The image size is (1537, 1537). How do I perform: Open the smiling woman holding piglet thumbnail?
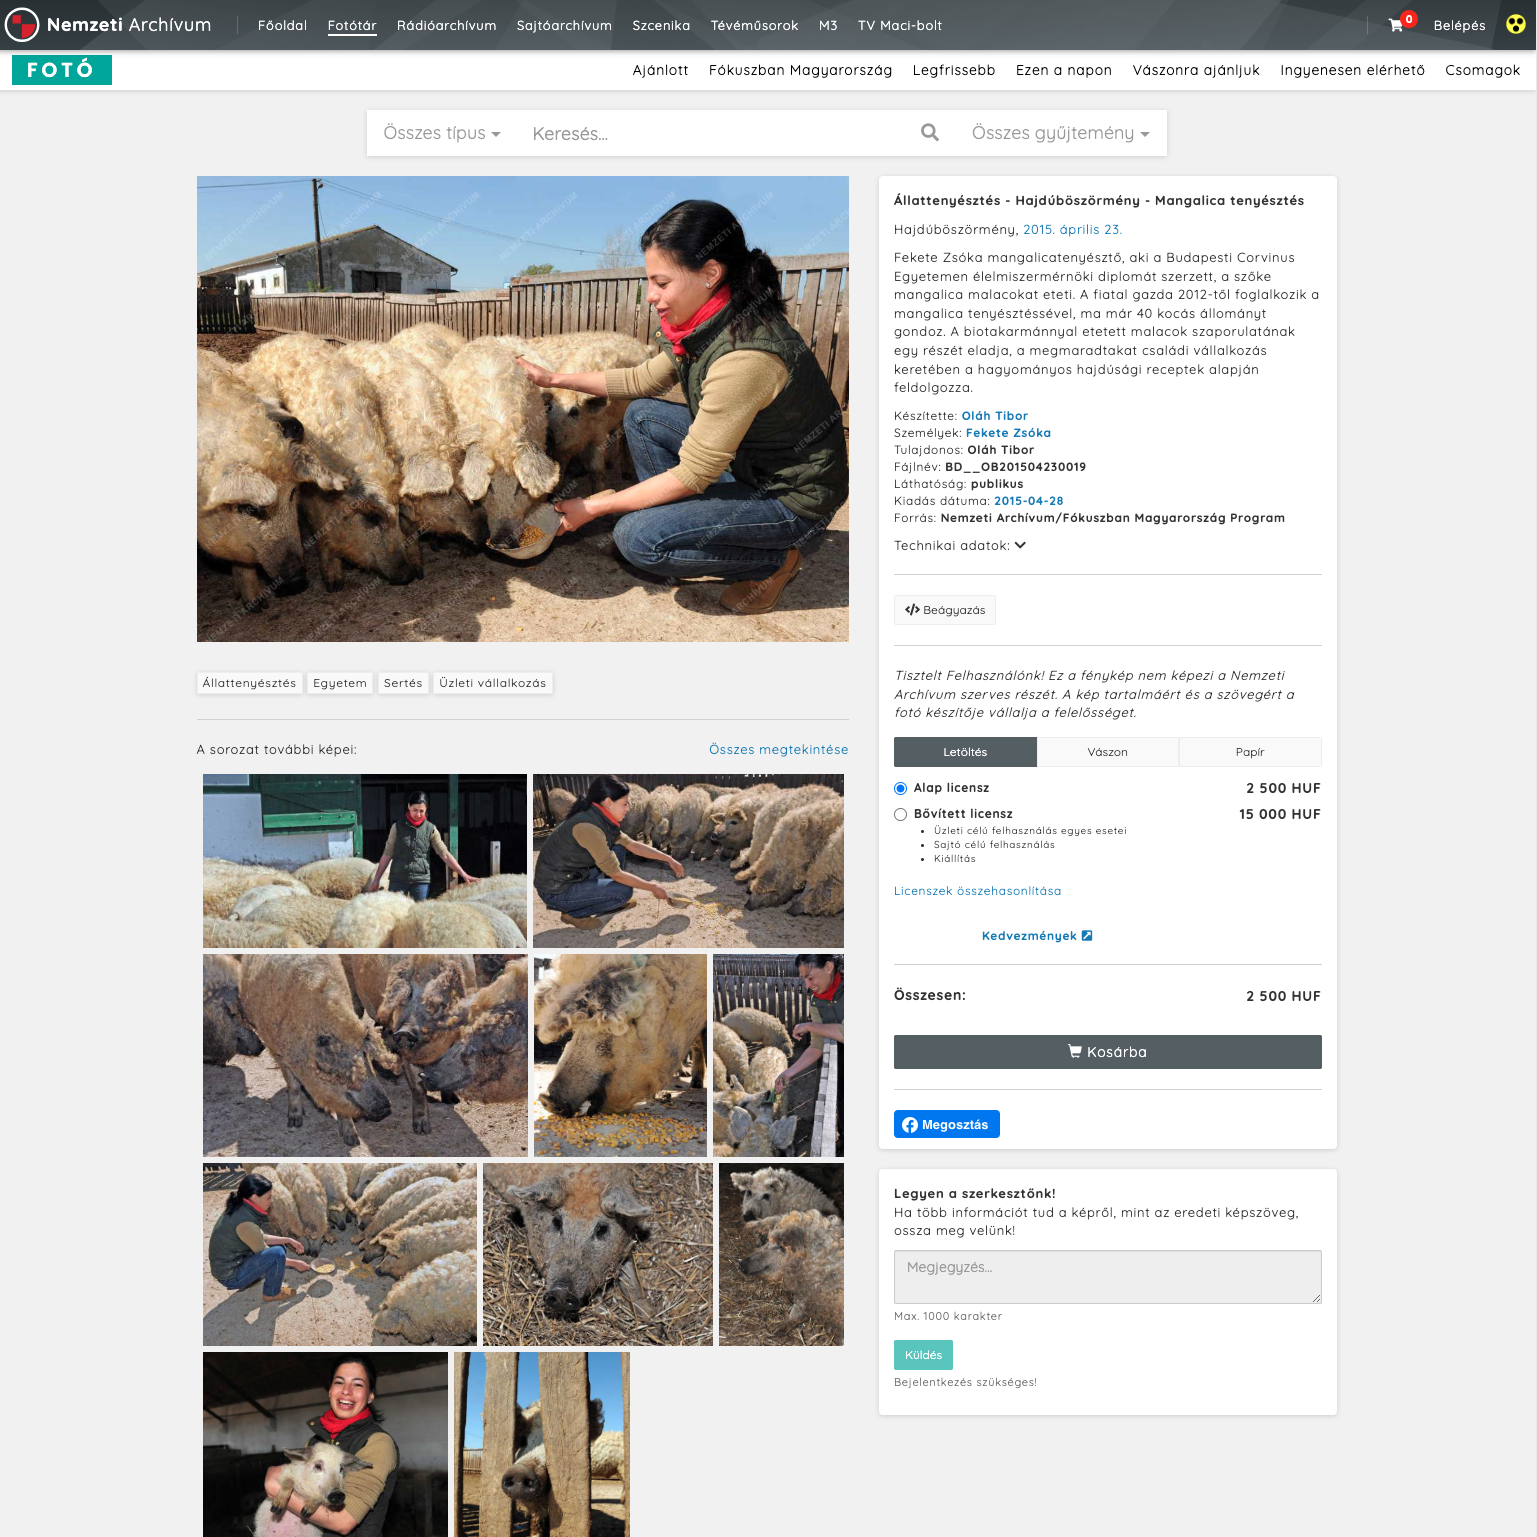tap(325, 1444)
